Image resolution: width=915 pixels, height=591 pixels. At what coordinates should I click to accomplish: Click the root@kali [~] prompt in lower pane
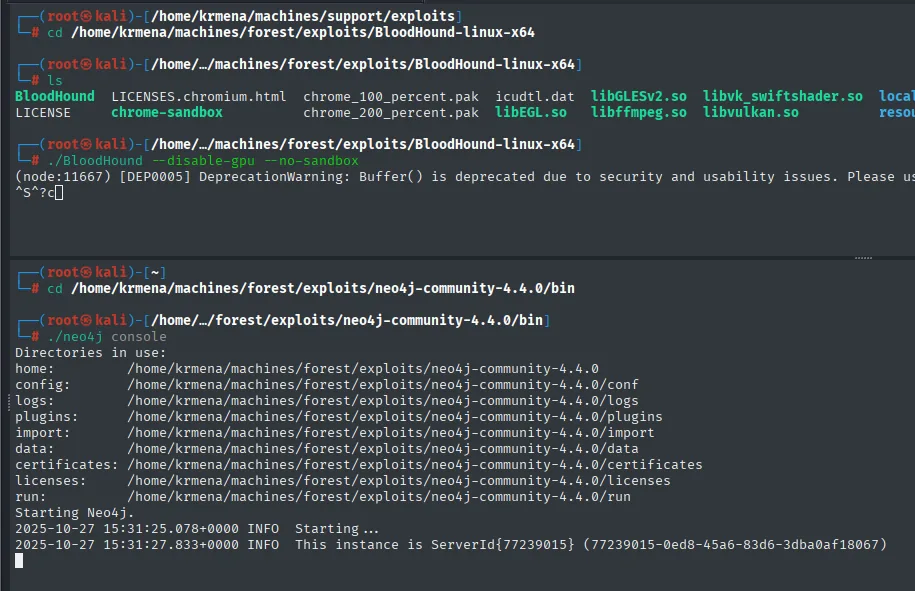[92, 272]
